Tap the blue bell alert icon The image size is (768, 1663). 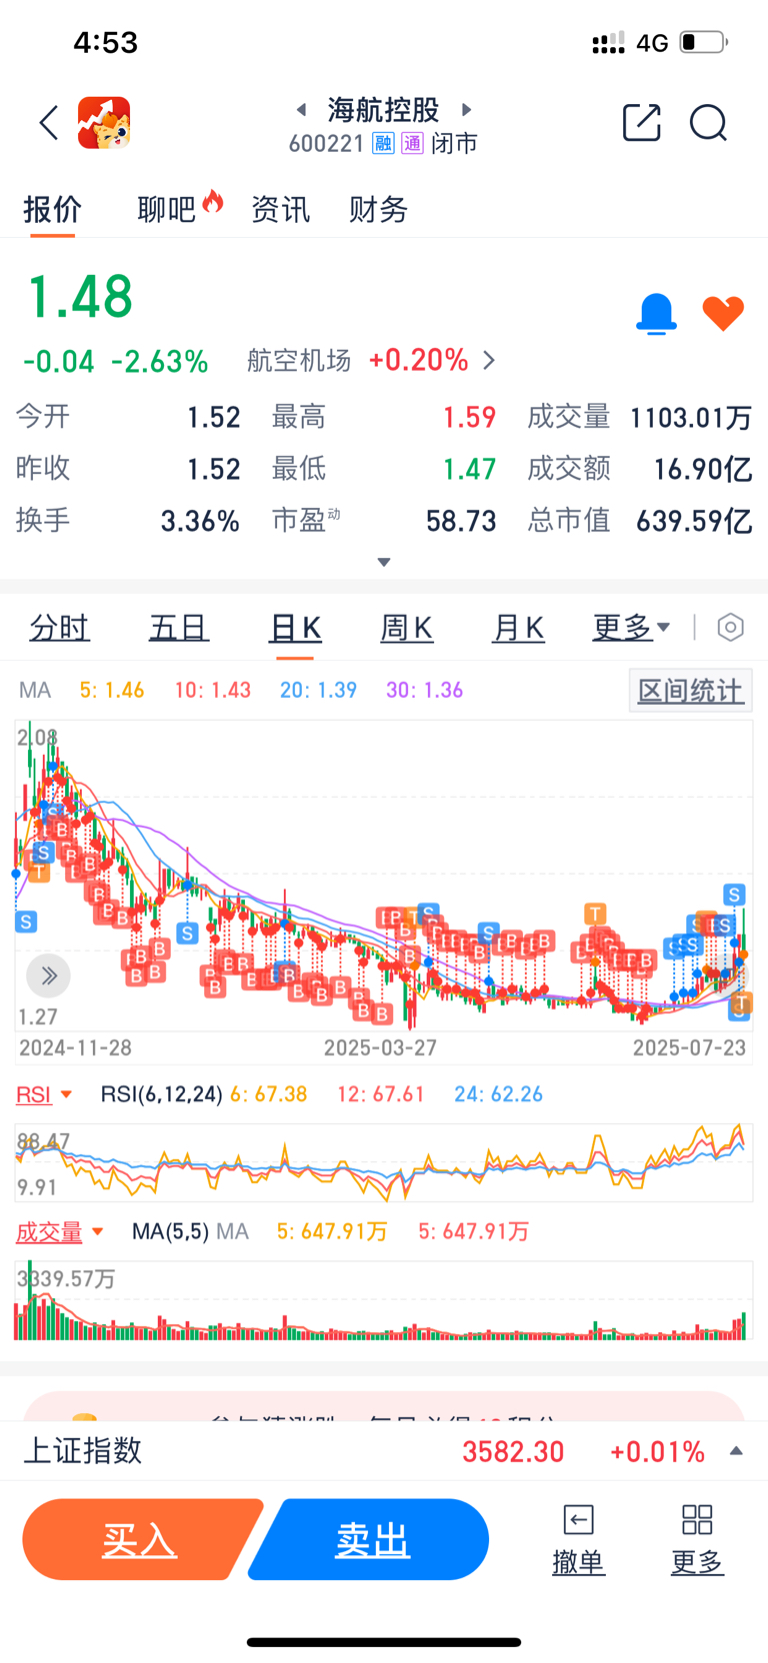coord(656,314)
